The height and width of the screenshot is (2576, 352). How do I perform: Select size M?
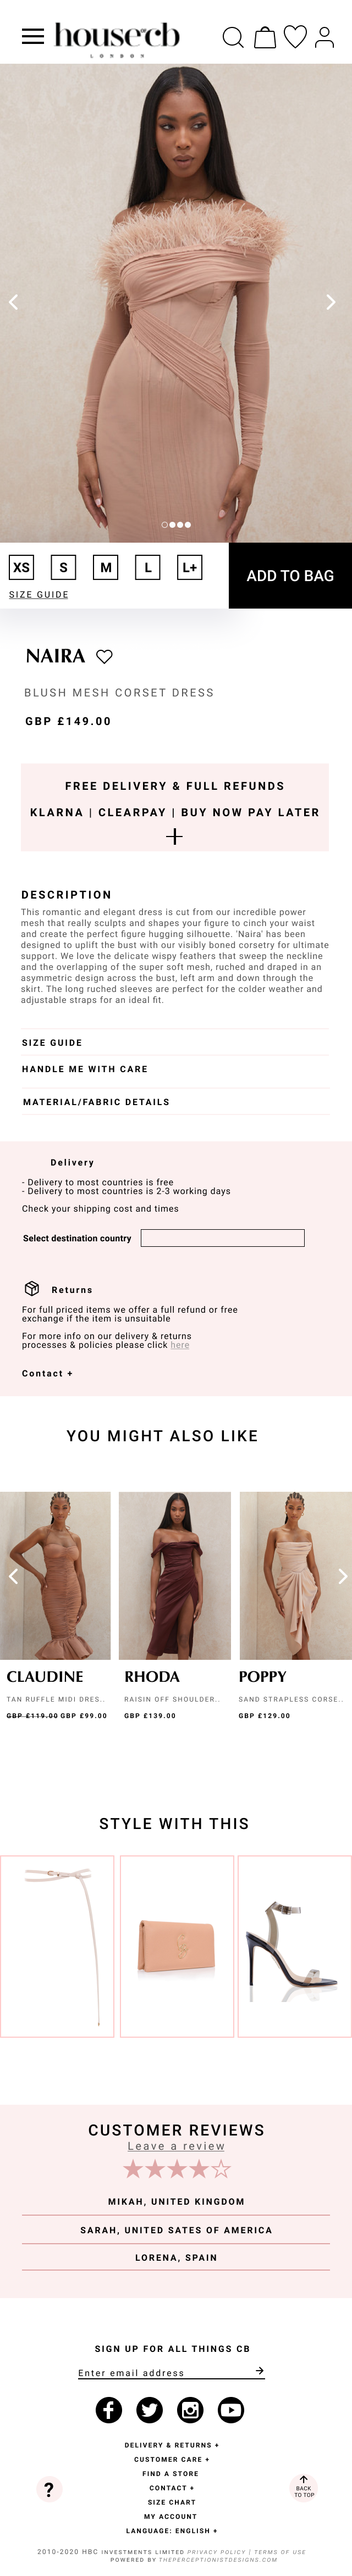tap(106, 567)
